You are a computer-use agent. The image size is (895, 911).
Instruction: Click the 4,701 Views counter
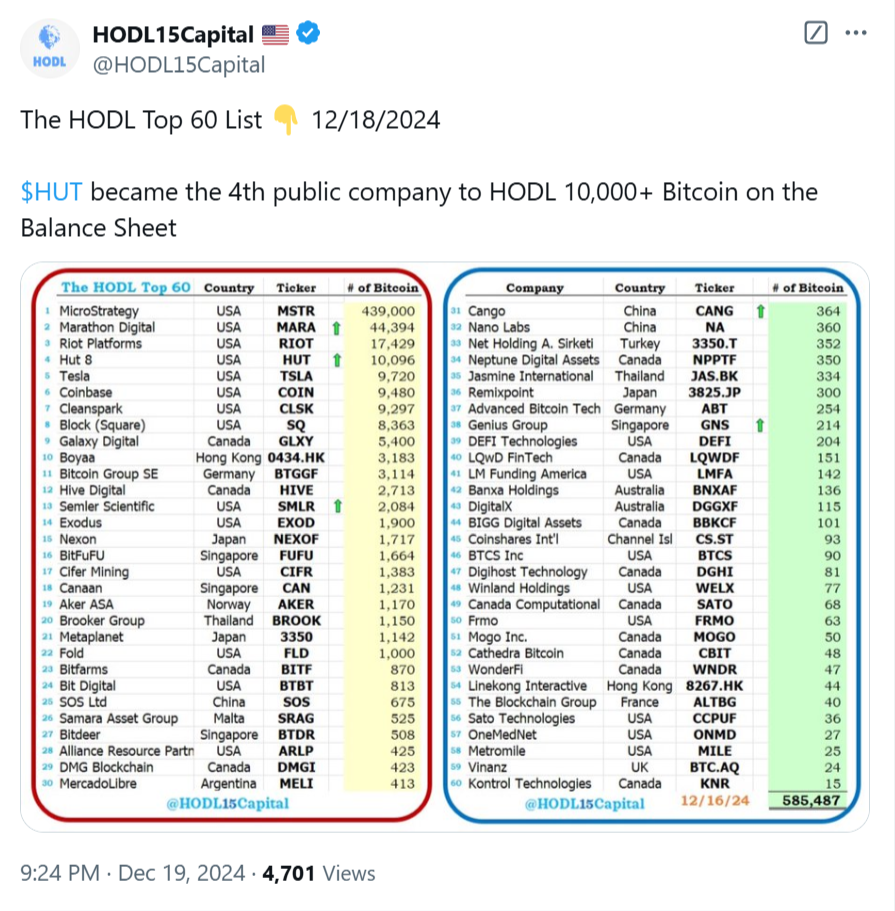(318, 873)
